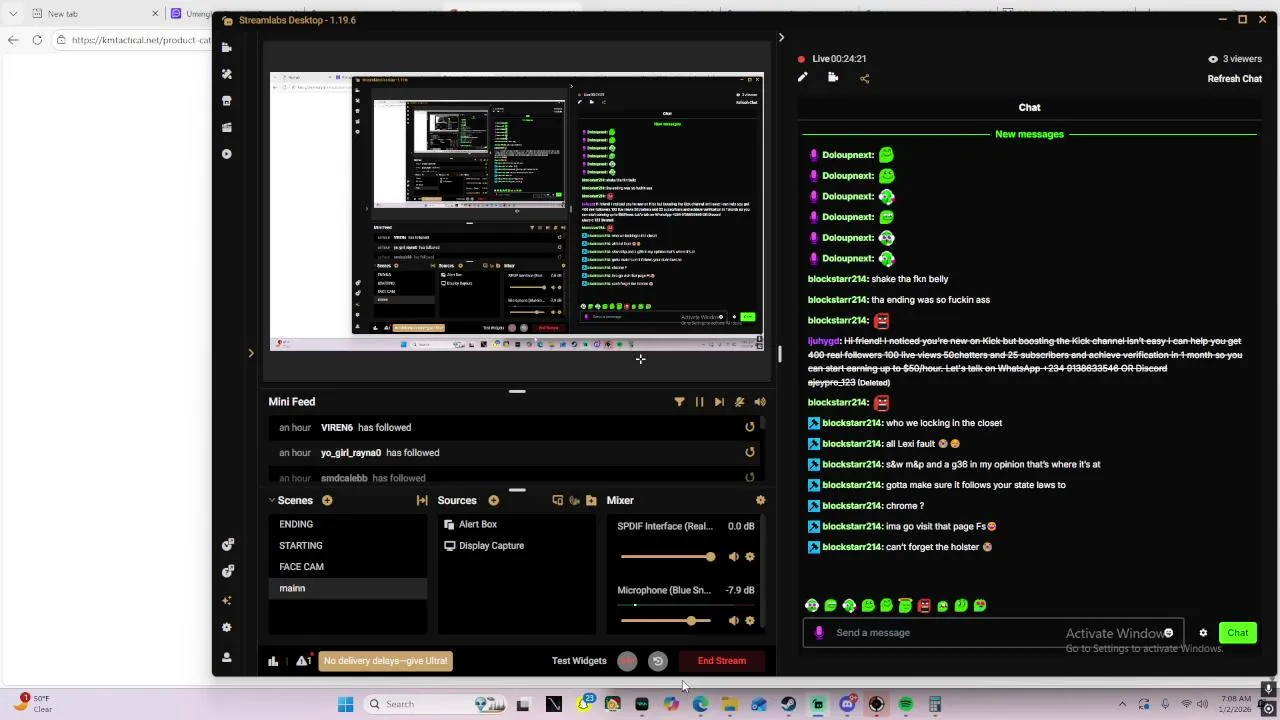Toggle the replay buffer button
This screenshot has height=720, width=1280.
[658, 661]
